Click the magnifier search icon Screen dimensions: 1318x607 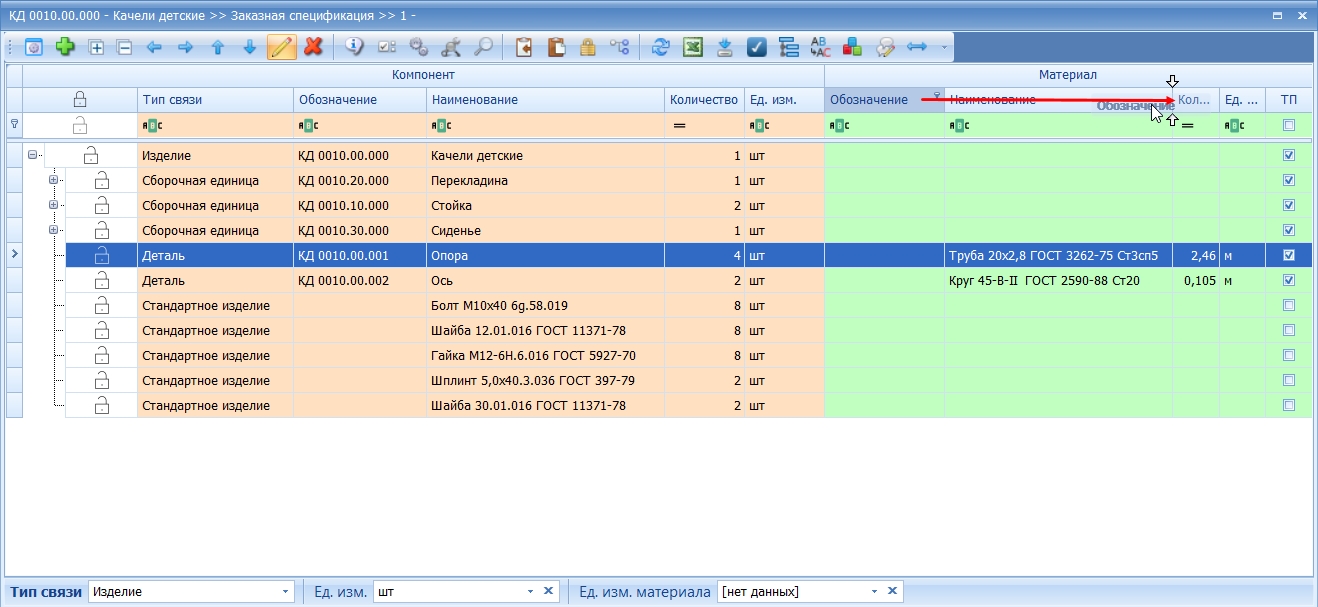(483, 47)
